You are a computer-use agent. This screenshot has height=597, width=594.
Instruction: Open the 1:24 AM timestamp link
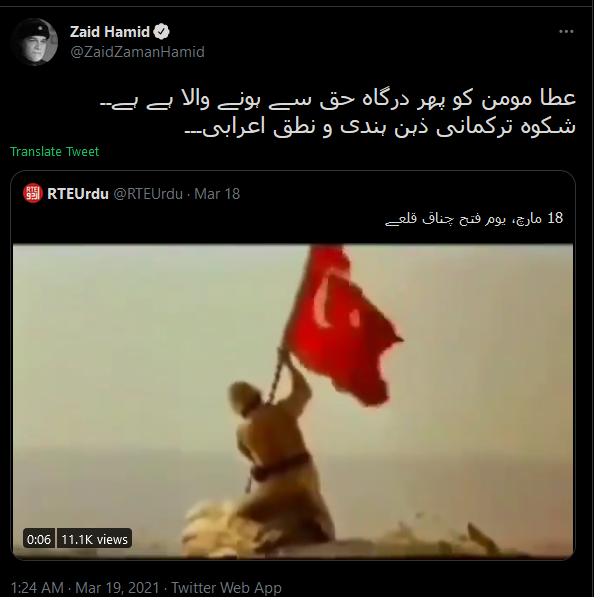click(x=37, y=587)
